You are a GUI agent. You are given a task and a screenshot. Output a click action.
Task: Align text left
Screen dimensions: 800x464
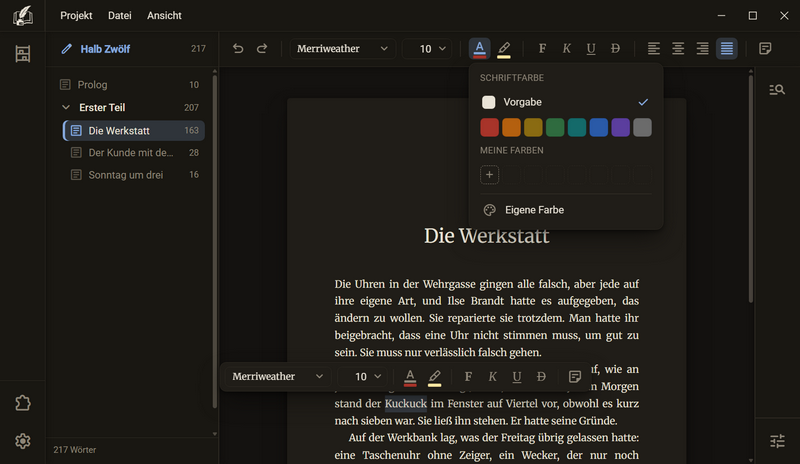pyautogui.click(x=654, y=48)
